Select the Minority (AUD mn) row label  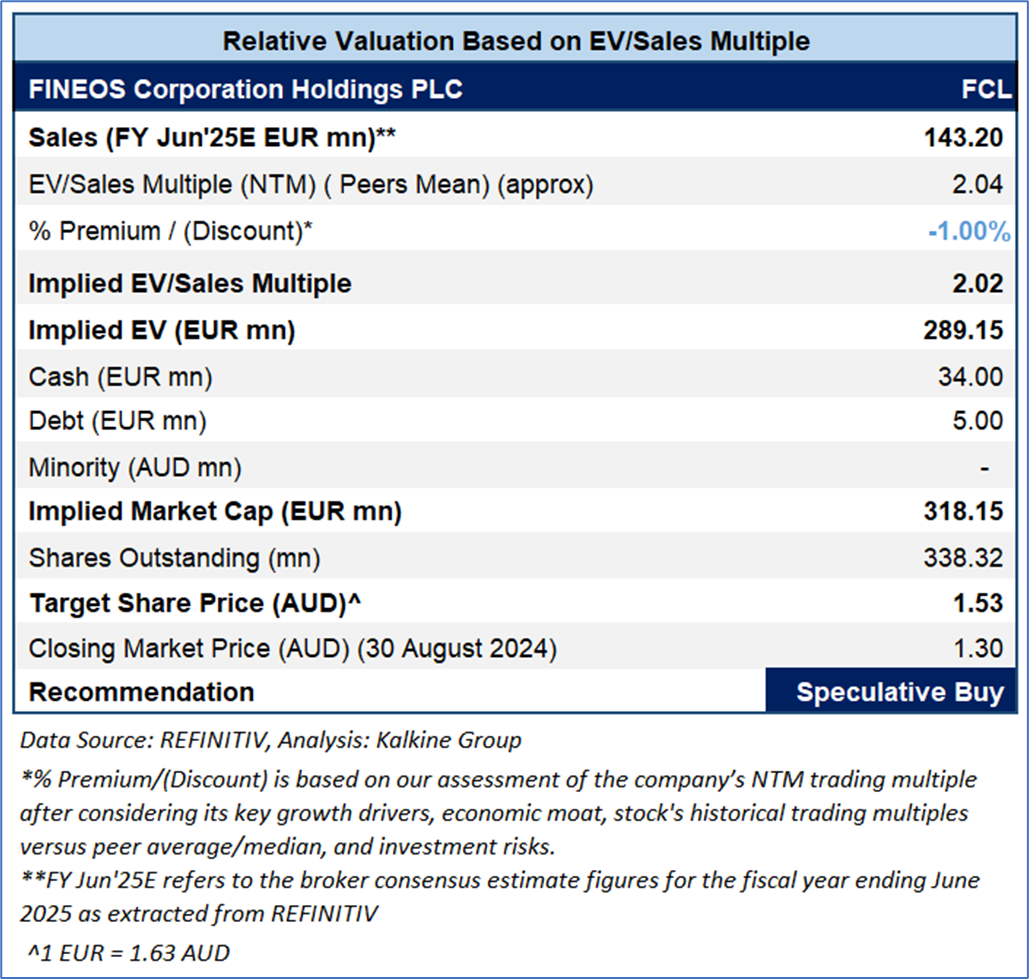pyautogui.click(x=135, y=467)
